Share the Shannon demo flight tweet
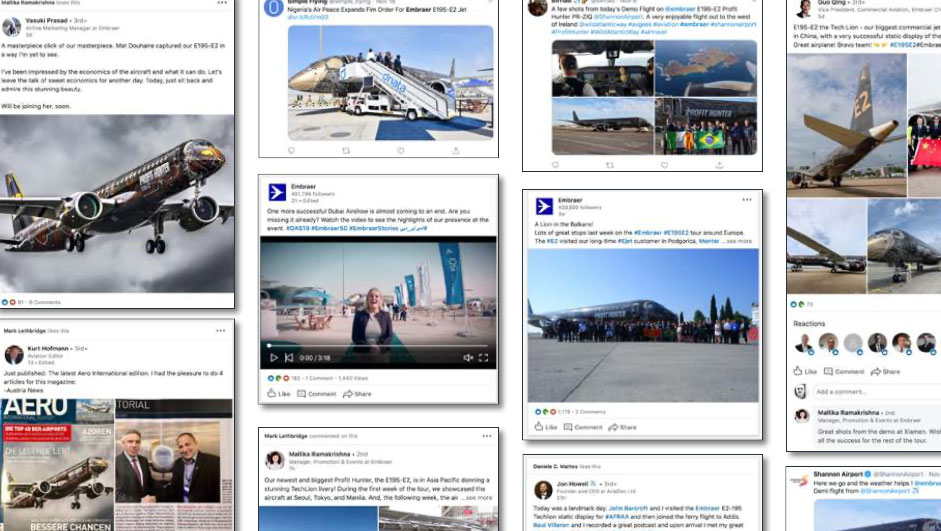941x531 pixels. (x=718, y=164)
